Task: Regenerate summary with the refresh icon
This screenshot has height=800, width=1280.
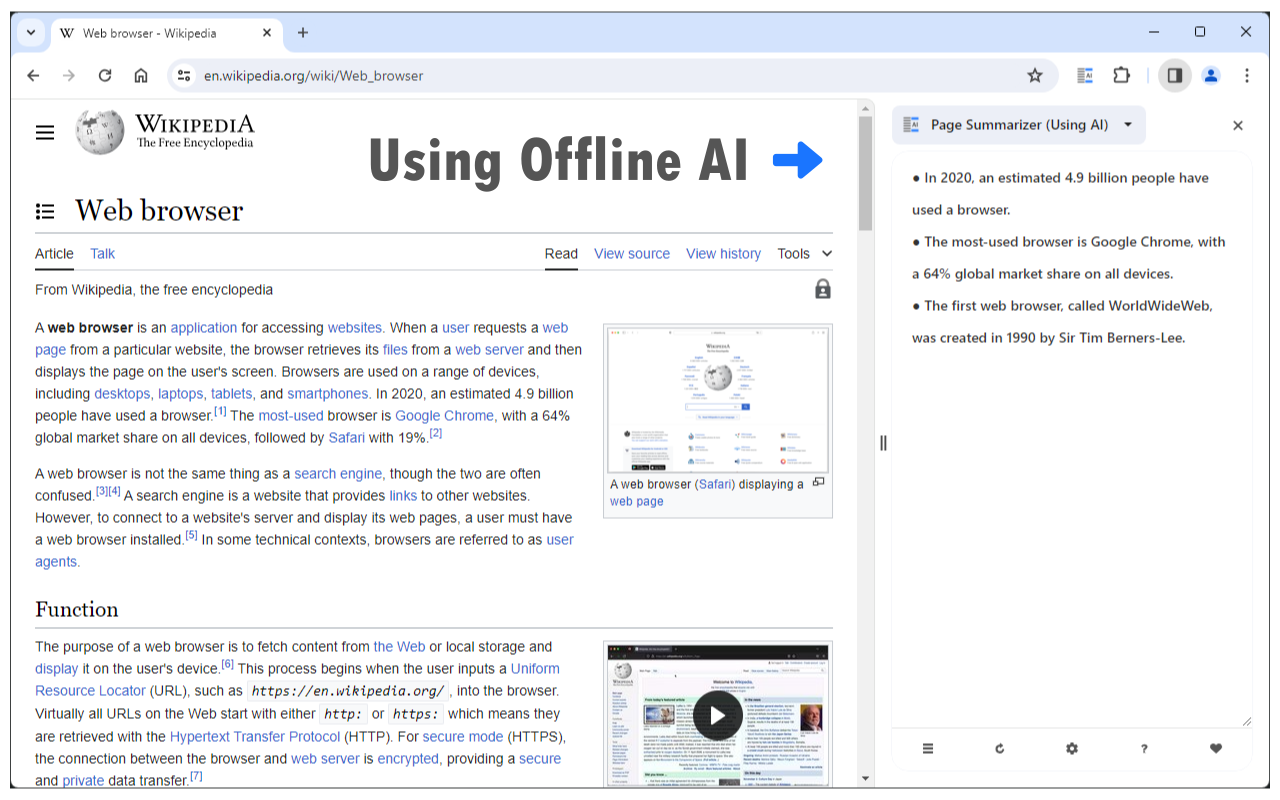Action: coord(1000,748)
